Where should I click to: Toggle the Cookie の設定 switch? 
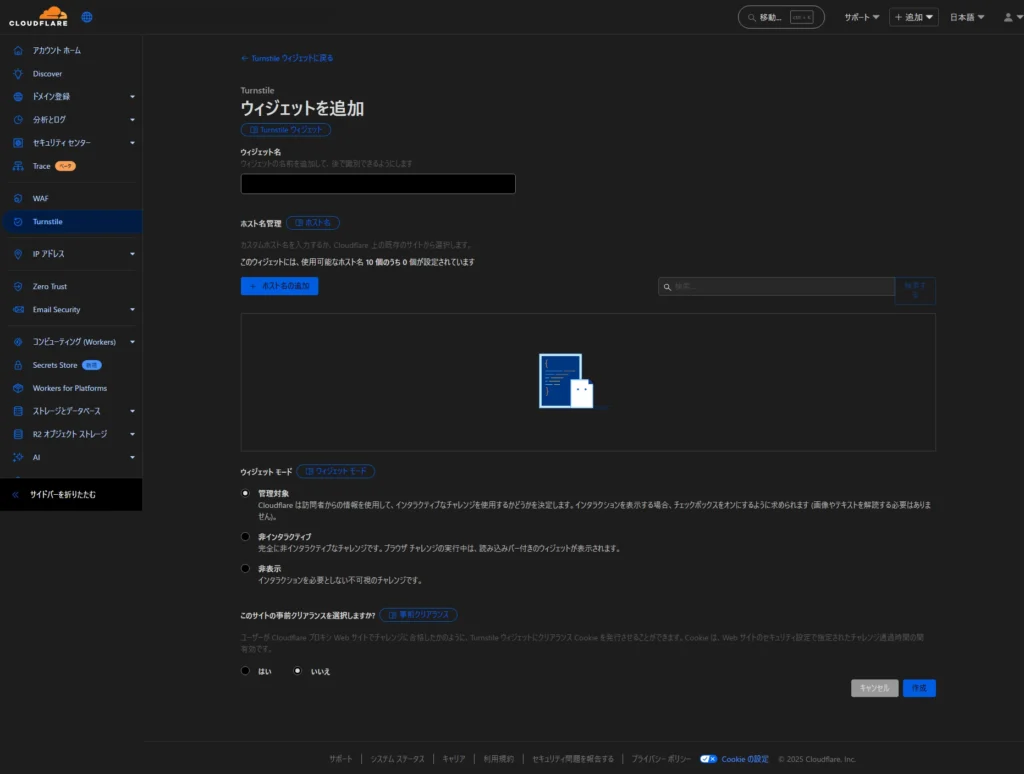click(x=709, y=759)
